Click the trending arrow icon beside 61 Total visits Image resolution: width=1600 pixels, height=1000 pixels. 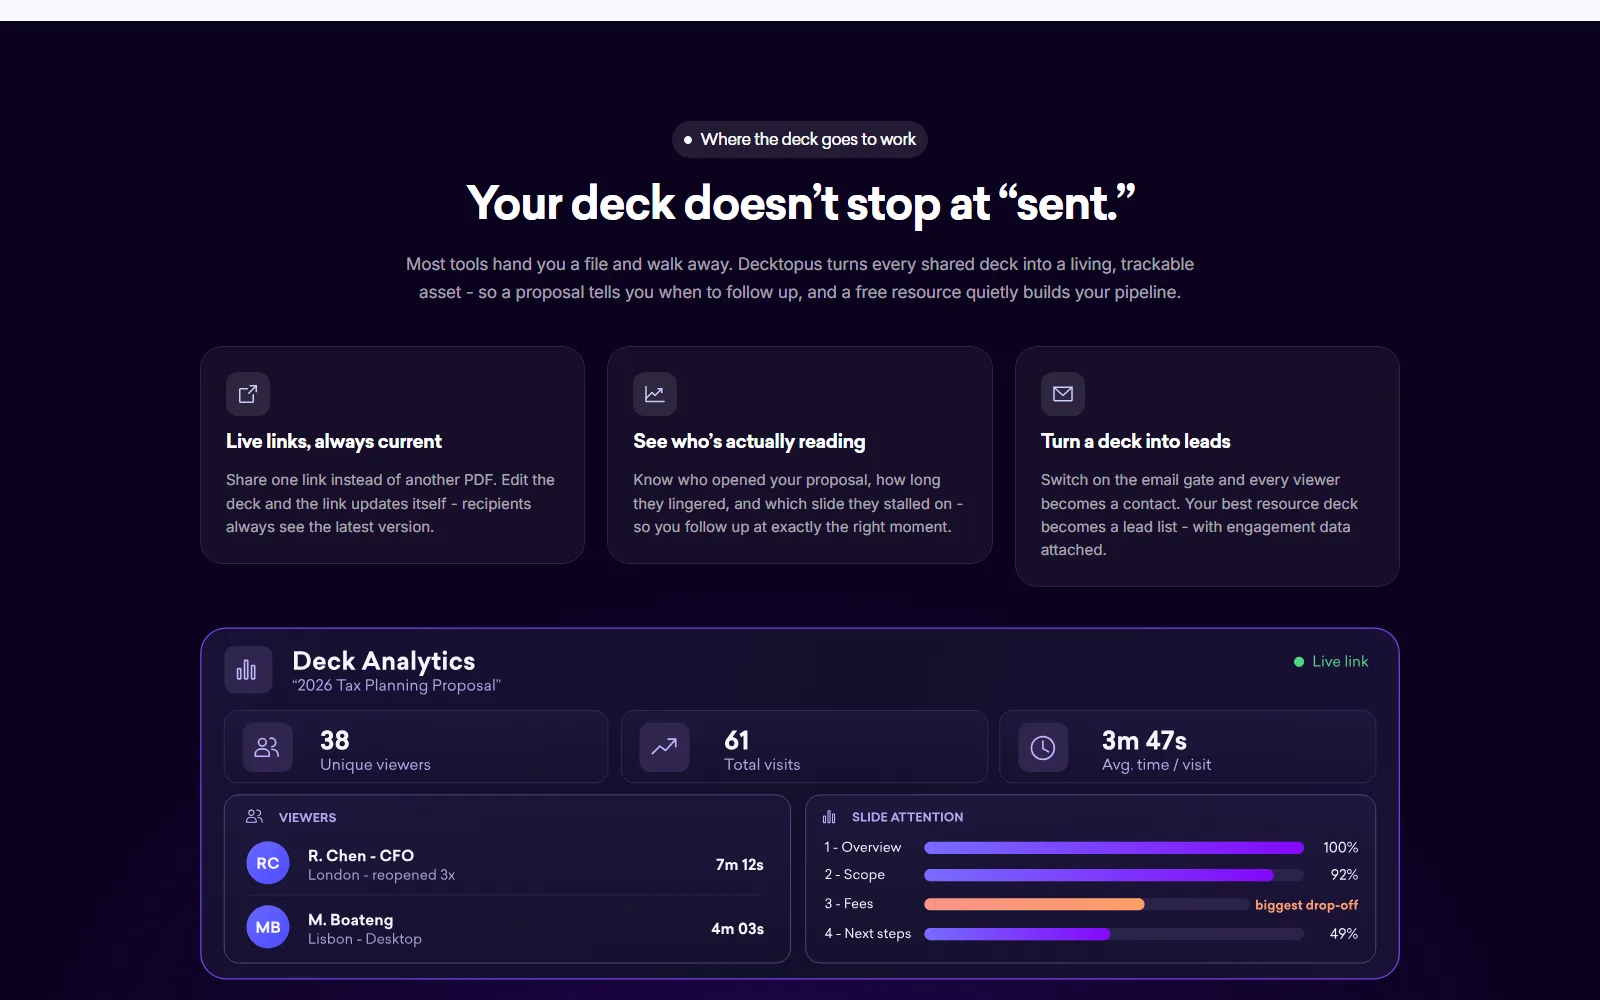665,747
